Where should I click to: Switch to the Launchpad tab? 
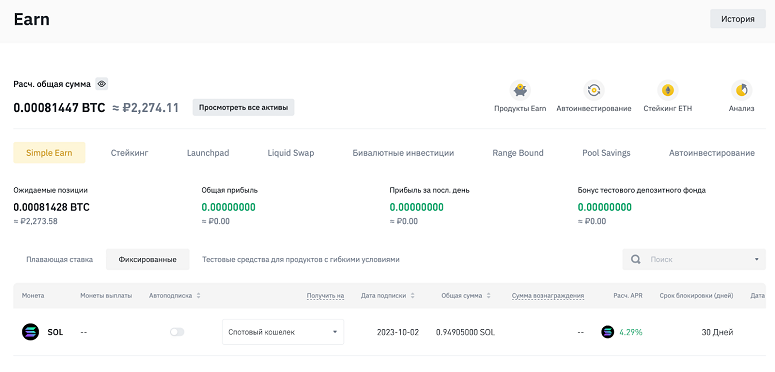208,153
